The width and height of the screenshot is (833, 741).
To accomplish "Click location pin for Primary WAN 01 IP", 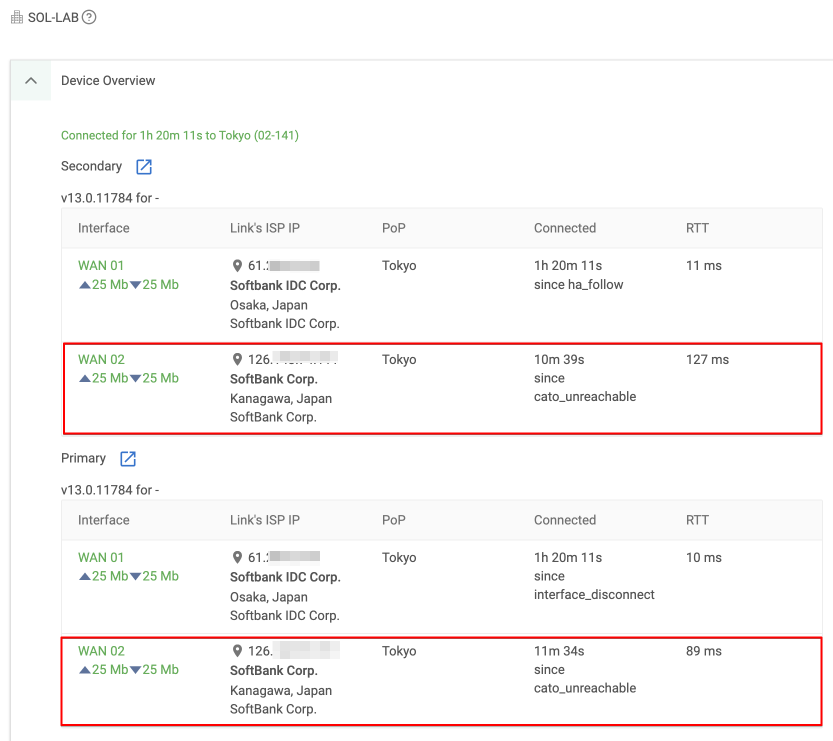I will 237,558.
